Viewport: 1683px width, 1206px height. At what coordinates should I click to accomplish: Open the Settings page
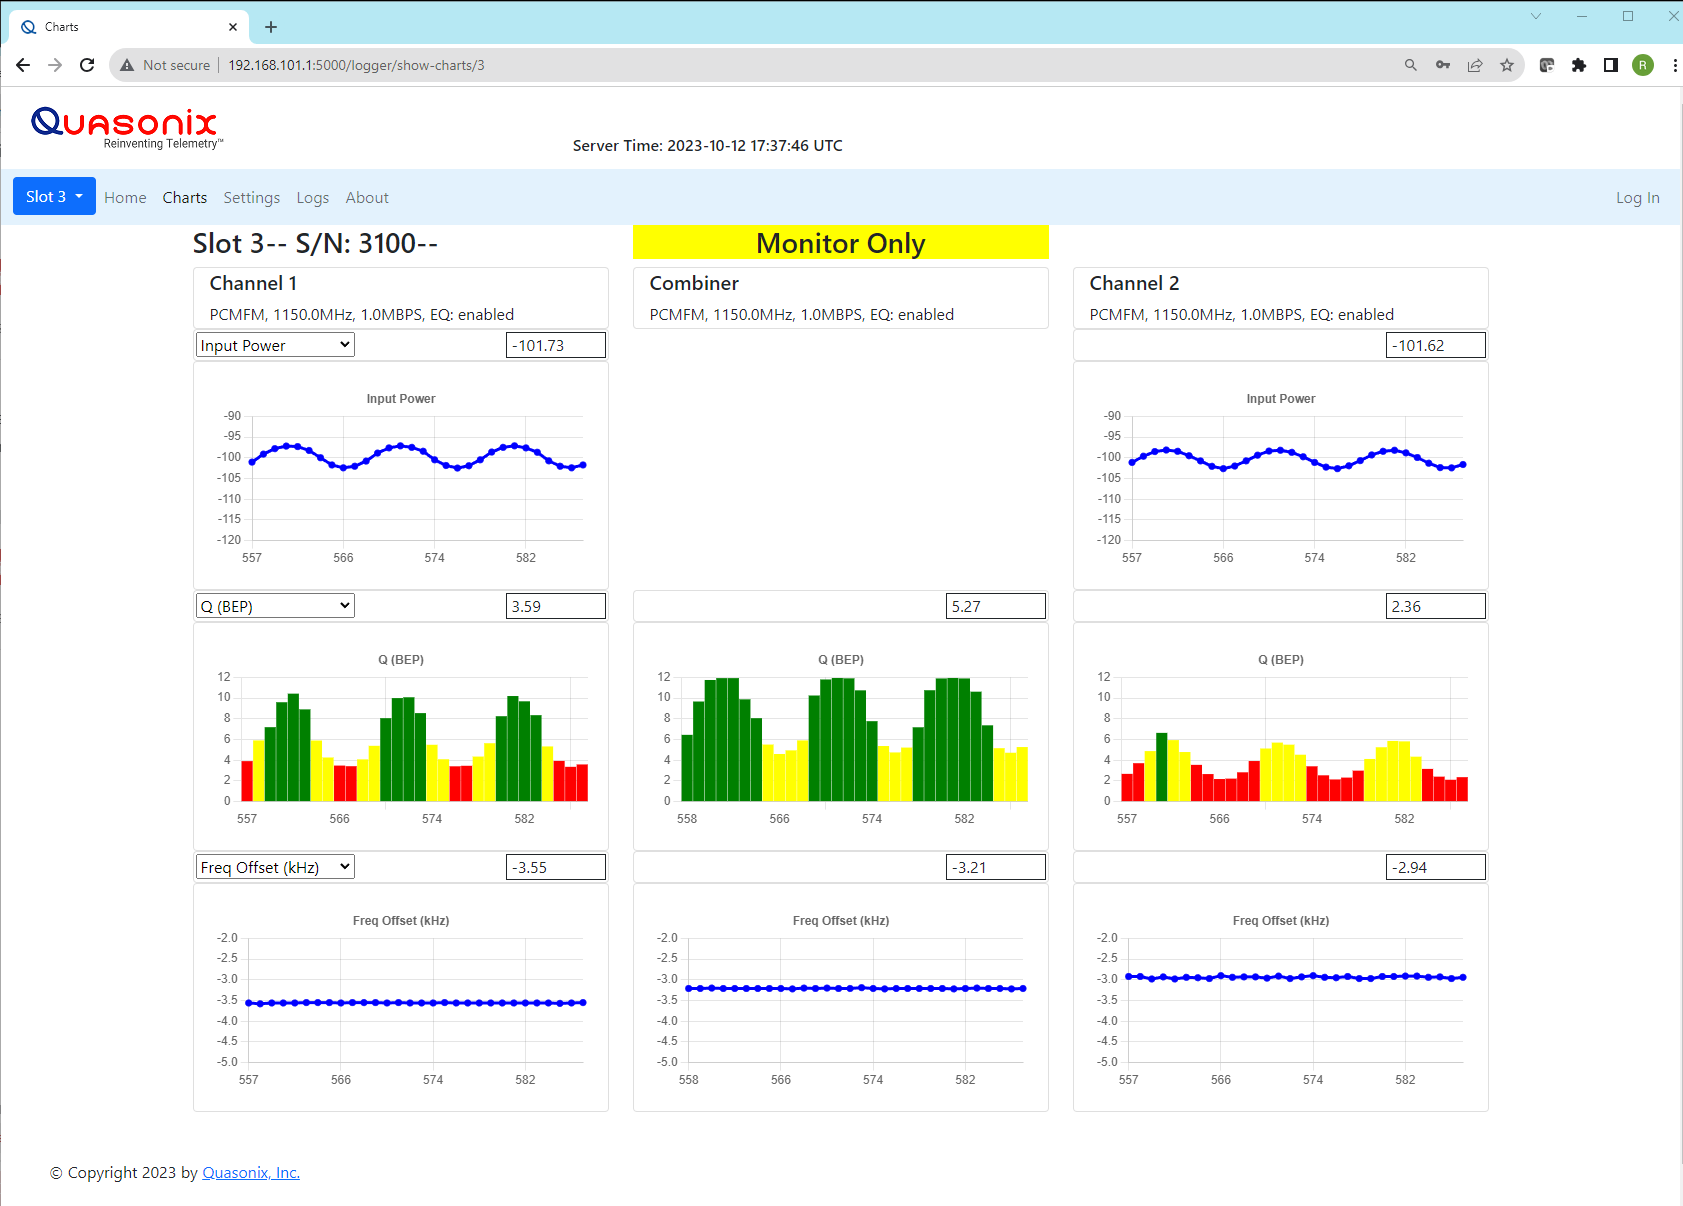(x=251, y=197)
